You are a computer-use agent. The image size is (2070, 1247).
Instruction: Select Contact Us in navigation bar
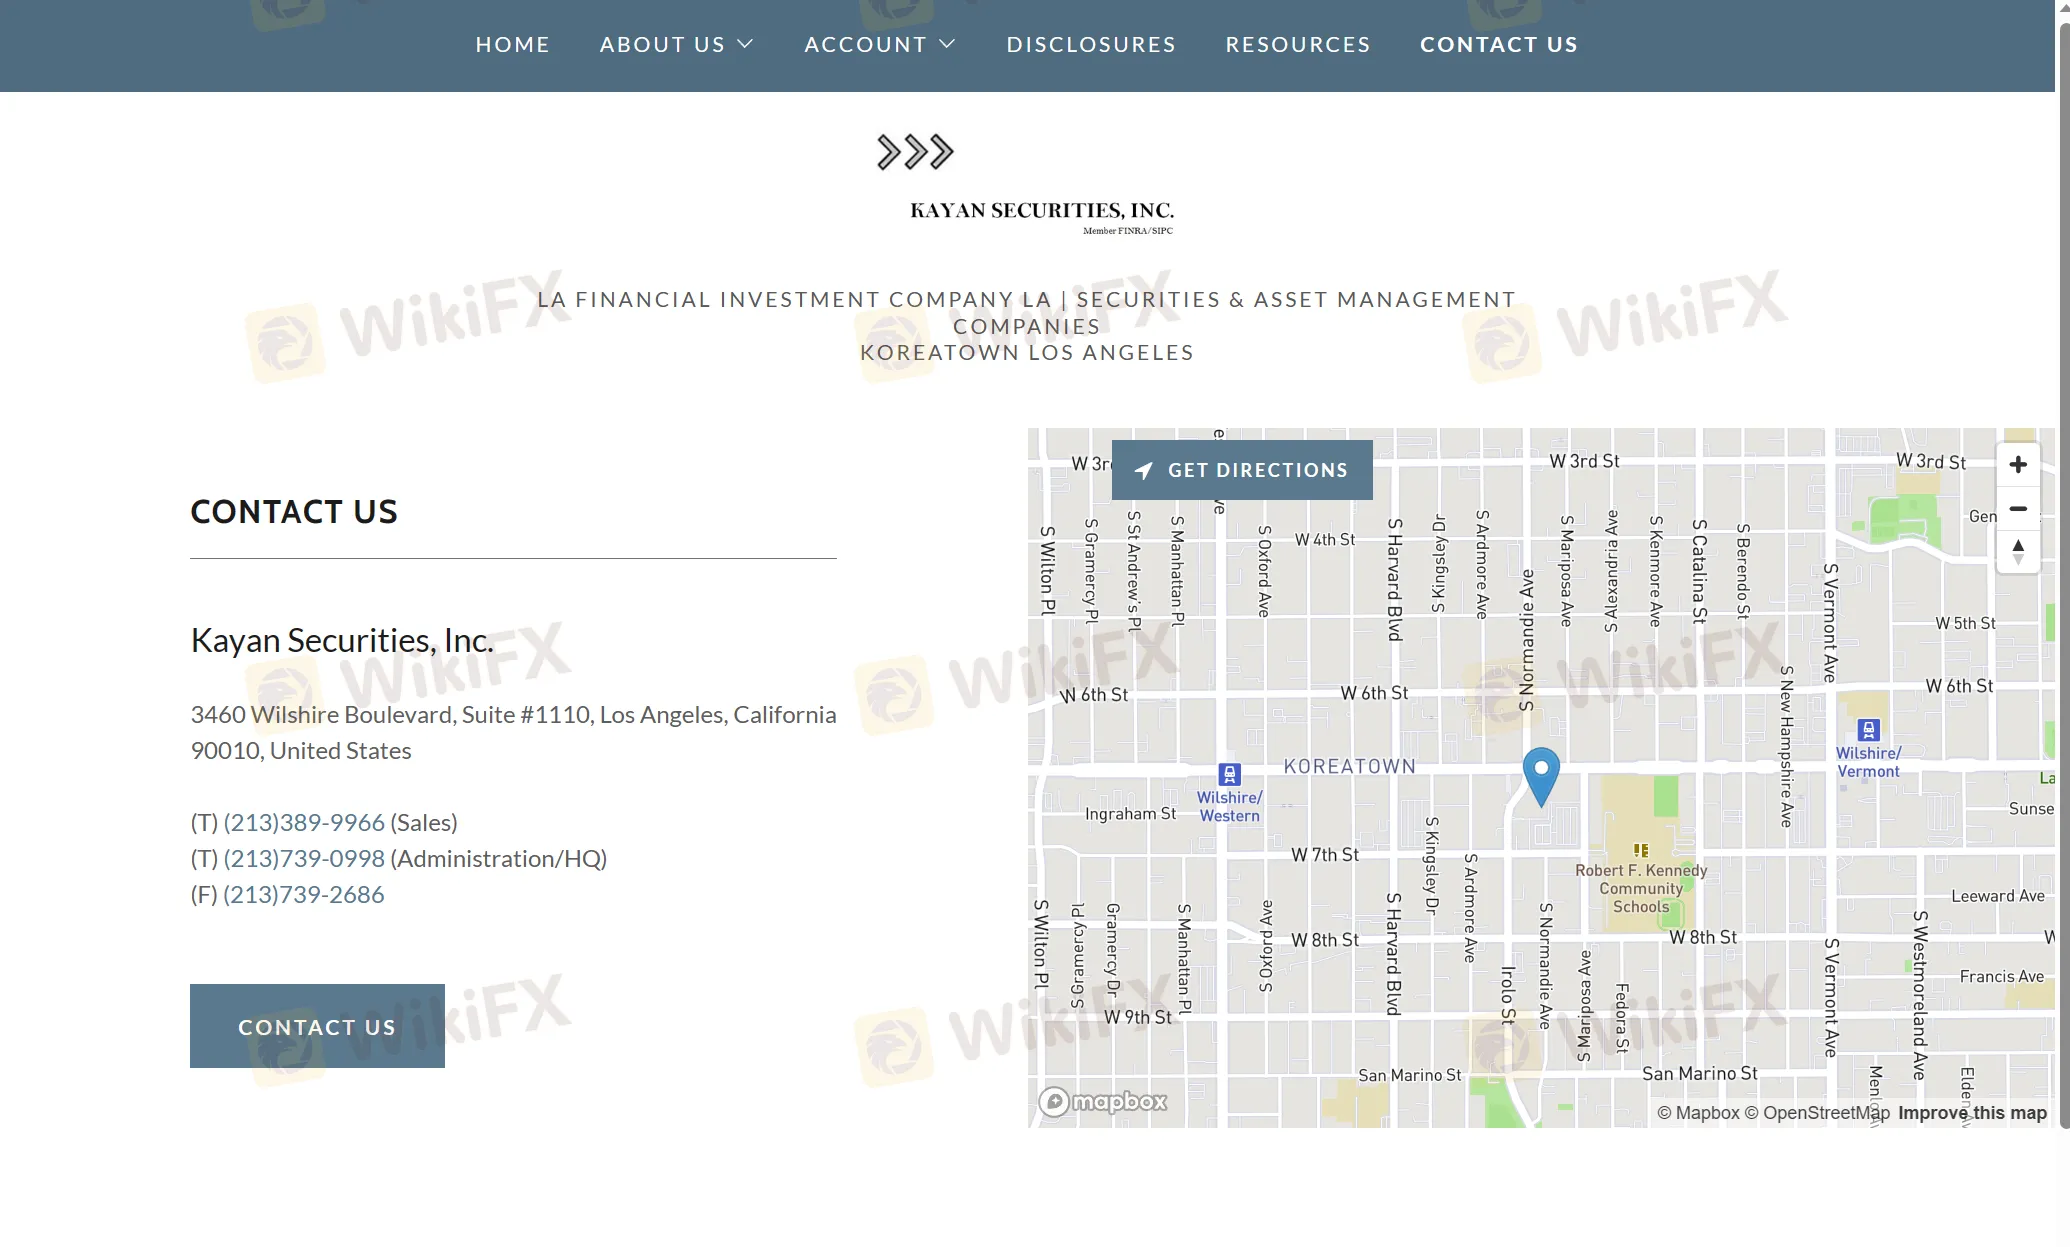tap(1499, 44)
